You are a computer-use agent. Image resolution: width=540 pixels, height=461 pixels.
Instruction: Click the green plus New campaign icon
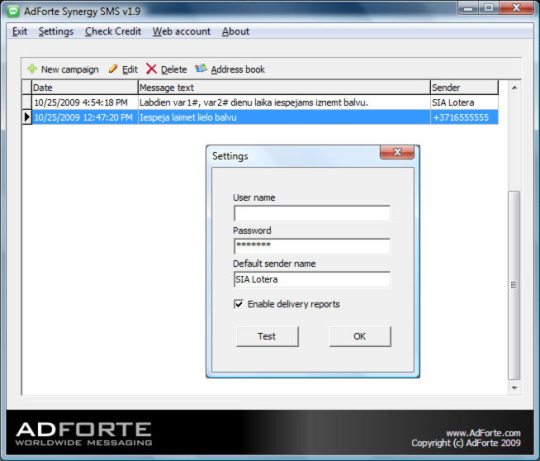click(32, 69)
